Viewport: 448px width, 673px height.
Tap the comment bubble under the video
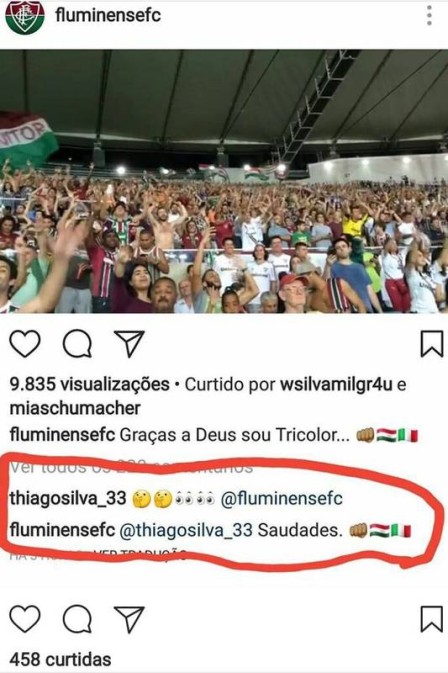click(77, 344)
